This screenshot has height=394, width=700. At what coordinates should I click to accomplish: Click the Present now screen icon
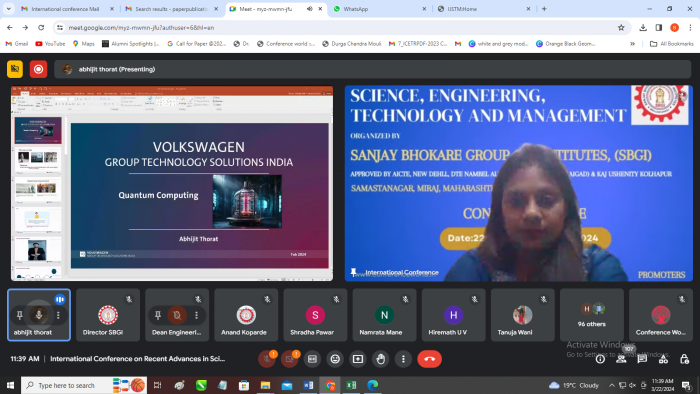[x=358, y=359]
